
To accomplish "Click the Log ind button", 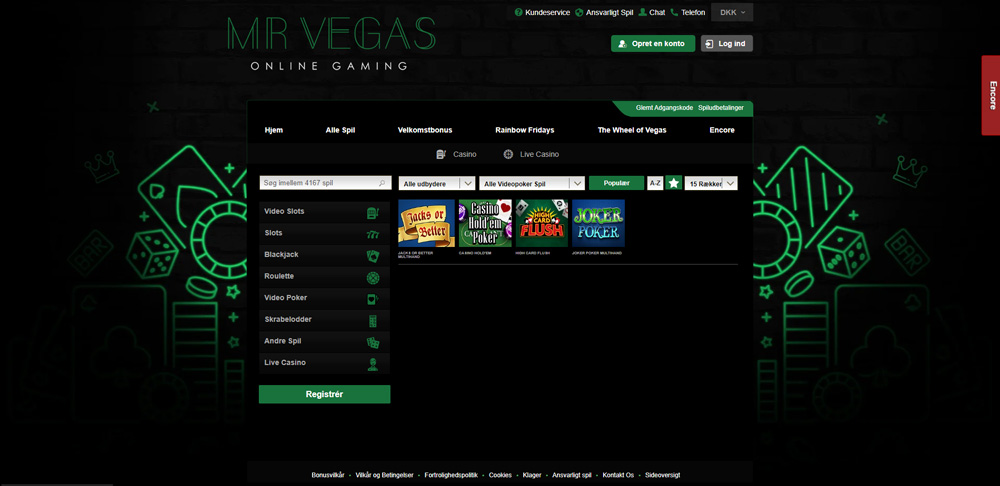I will point(727,43).
